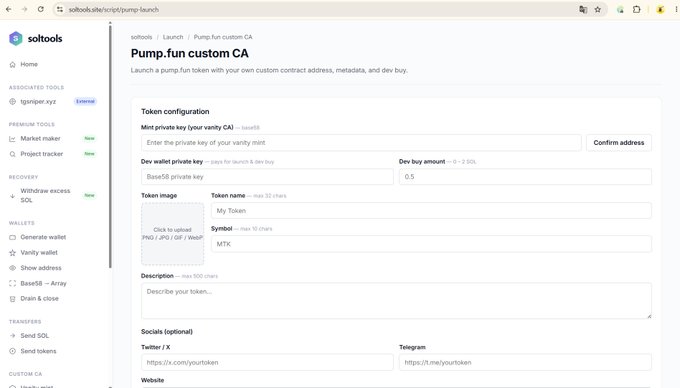Image resolution: width=680 pixels, height=388 pixels.
Task: Click the Generate wallet icon
Action: 13,237
